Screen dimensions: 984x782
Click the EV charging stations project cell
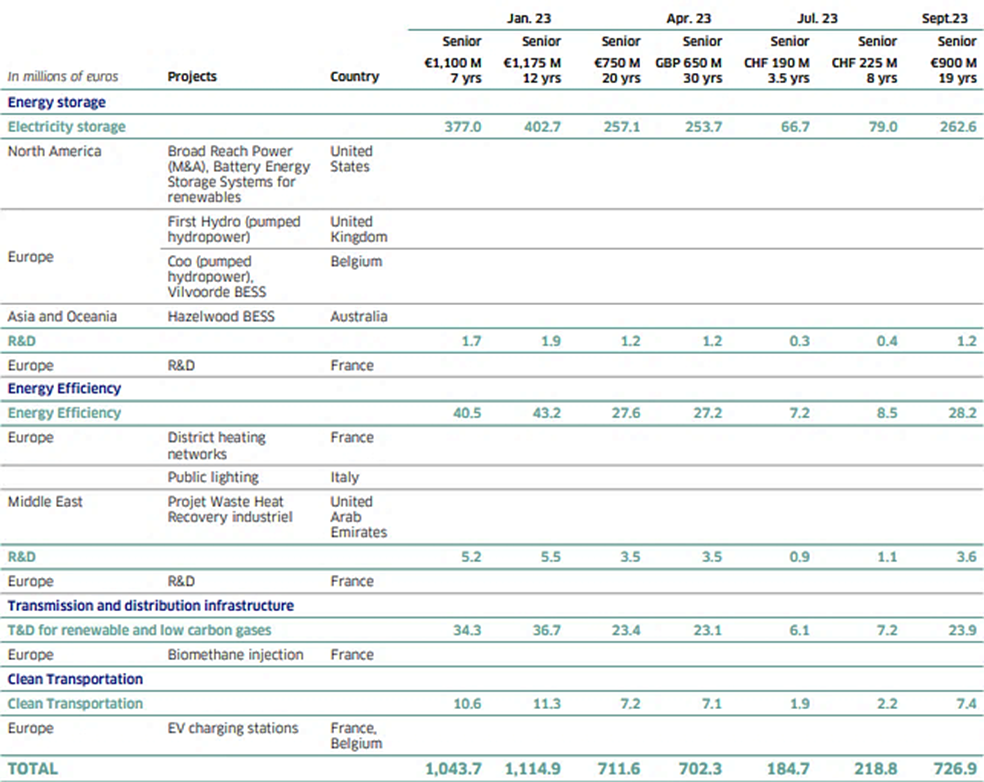233,728
